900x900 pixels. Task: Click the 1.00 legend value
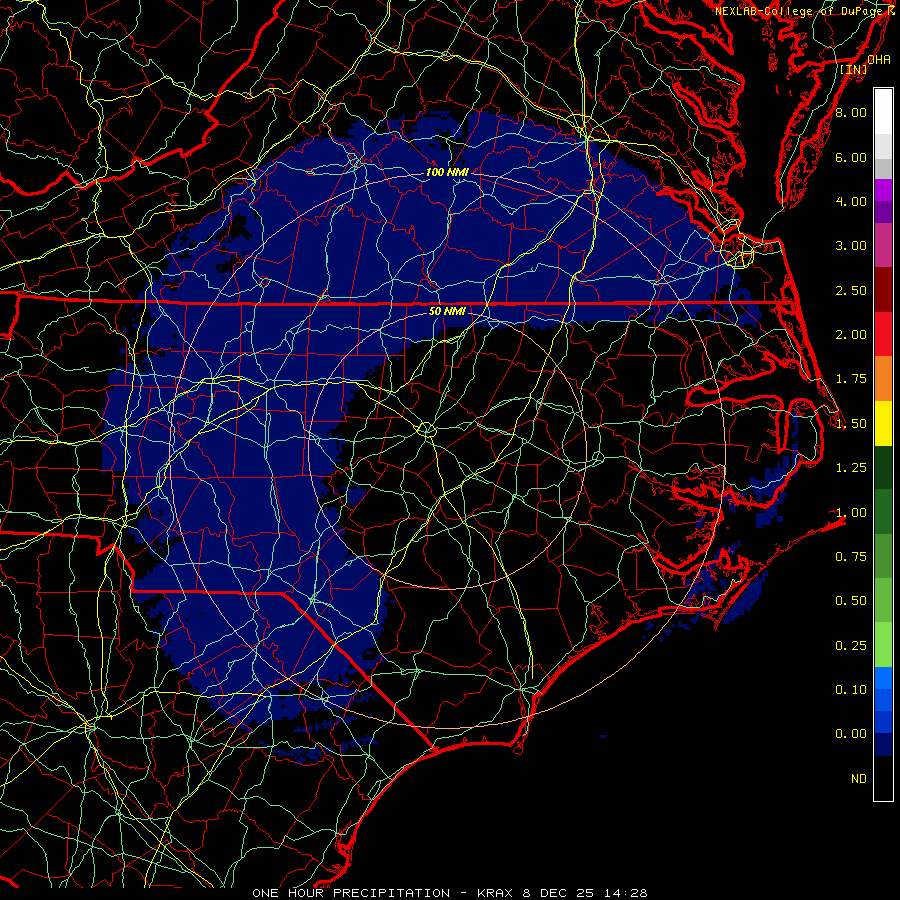[x=851, y=513]
